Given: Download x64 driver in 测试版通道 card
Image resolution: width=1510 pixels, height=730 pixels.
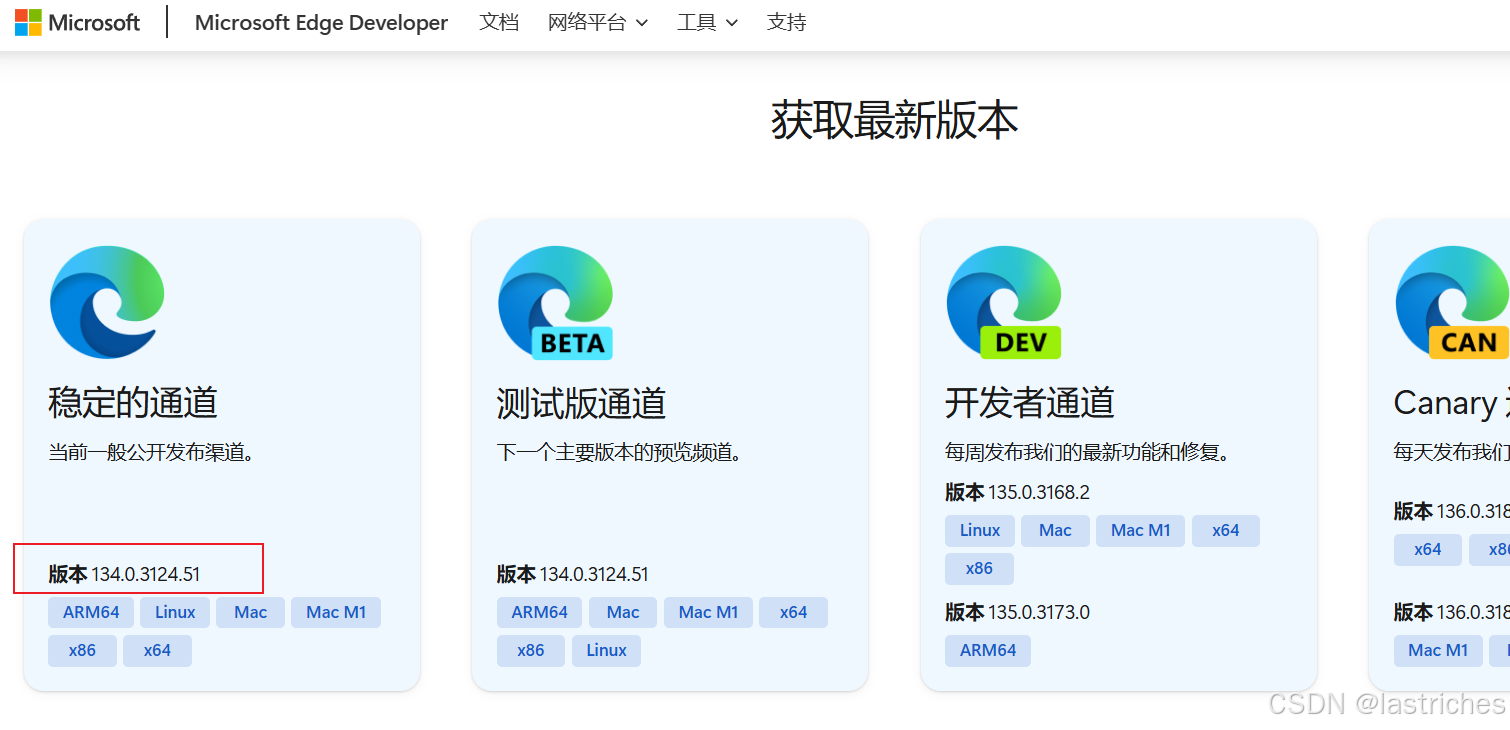Looking at the screenshot, I should [x=794, y=612].
